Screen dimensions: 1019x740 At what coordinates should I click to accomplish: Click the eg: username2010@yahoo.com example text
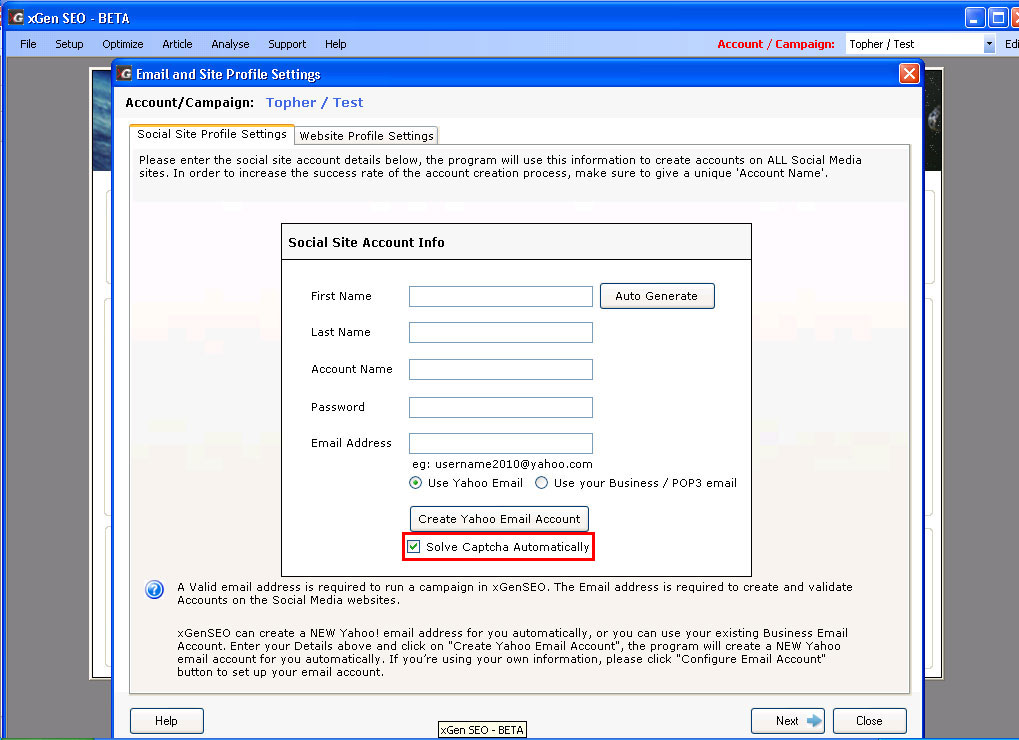coord(502,464)
